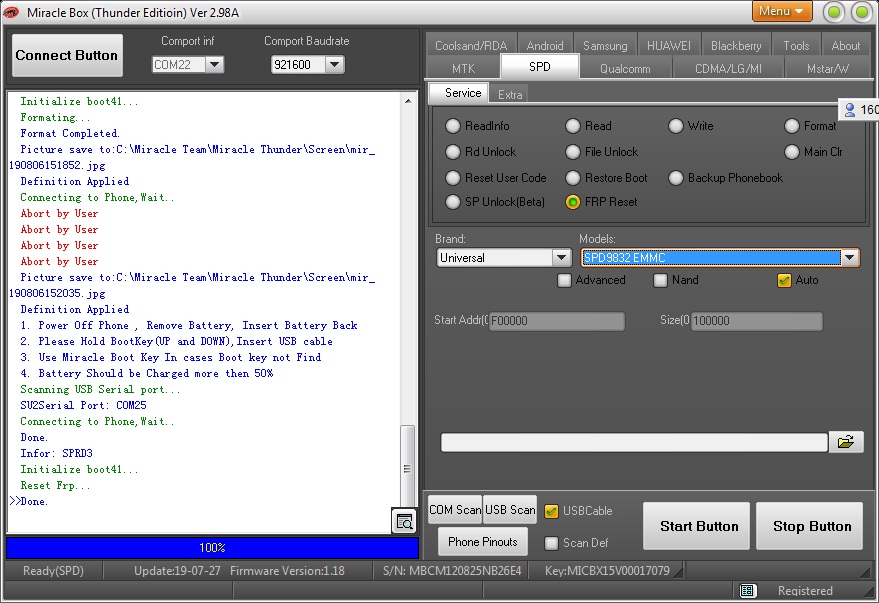Select the Reset User Code option
This screenshot has height=603, width=879.
[453, 178]
